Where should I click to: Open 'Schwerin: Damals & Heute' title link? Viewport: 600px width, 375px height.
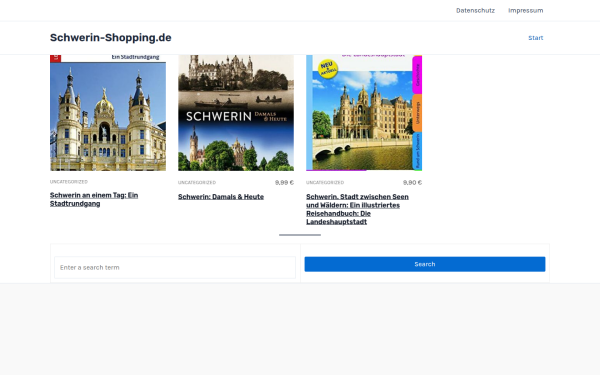(x=221, y=197)
